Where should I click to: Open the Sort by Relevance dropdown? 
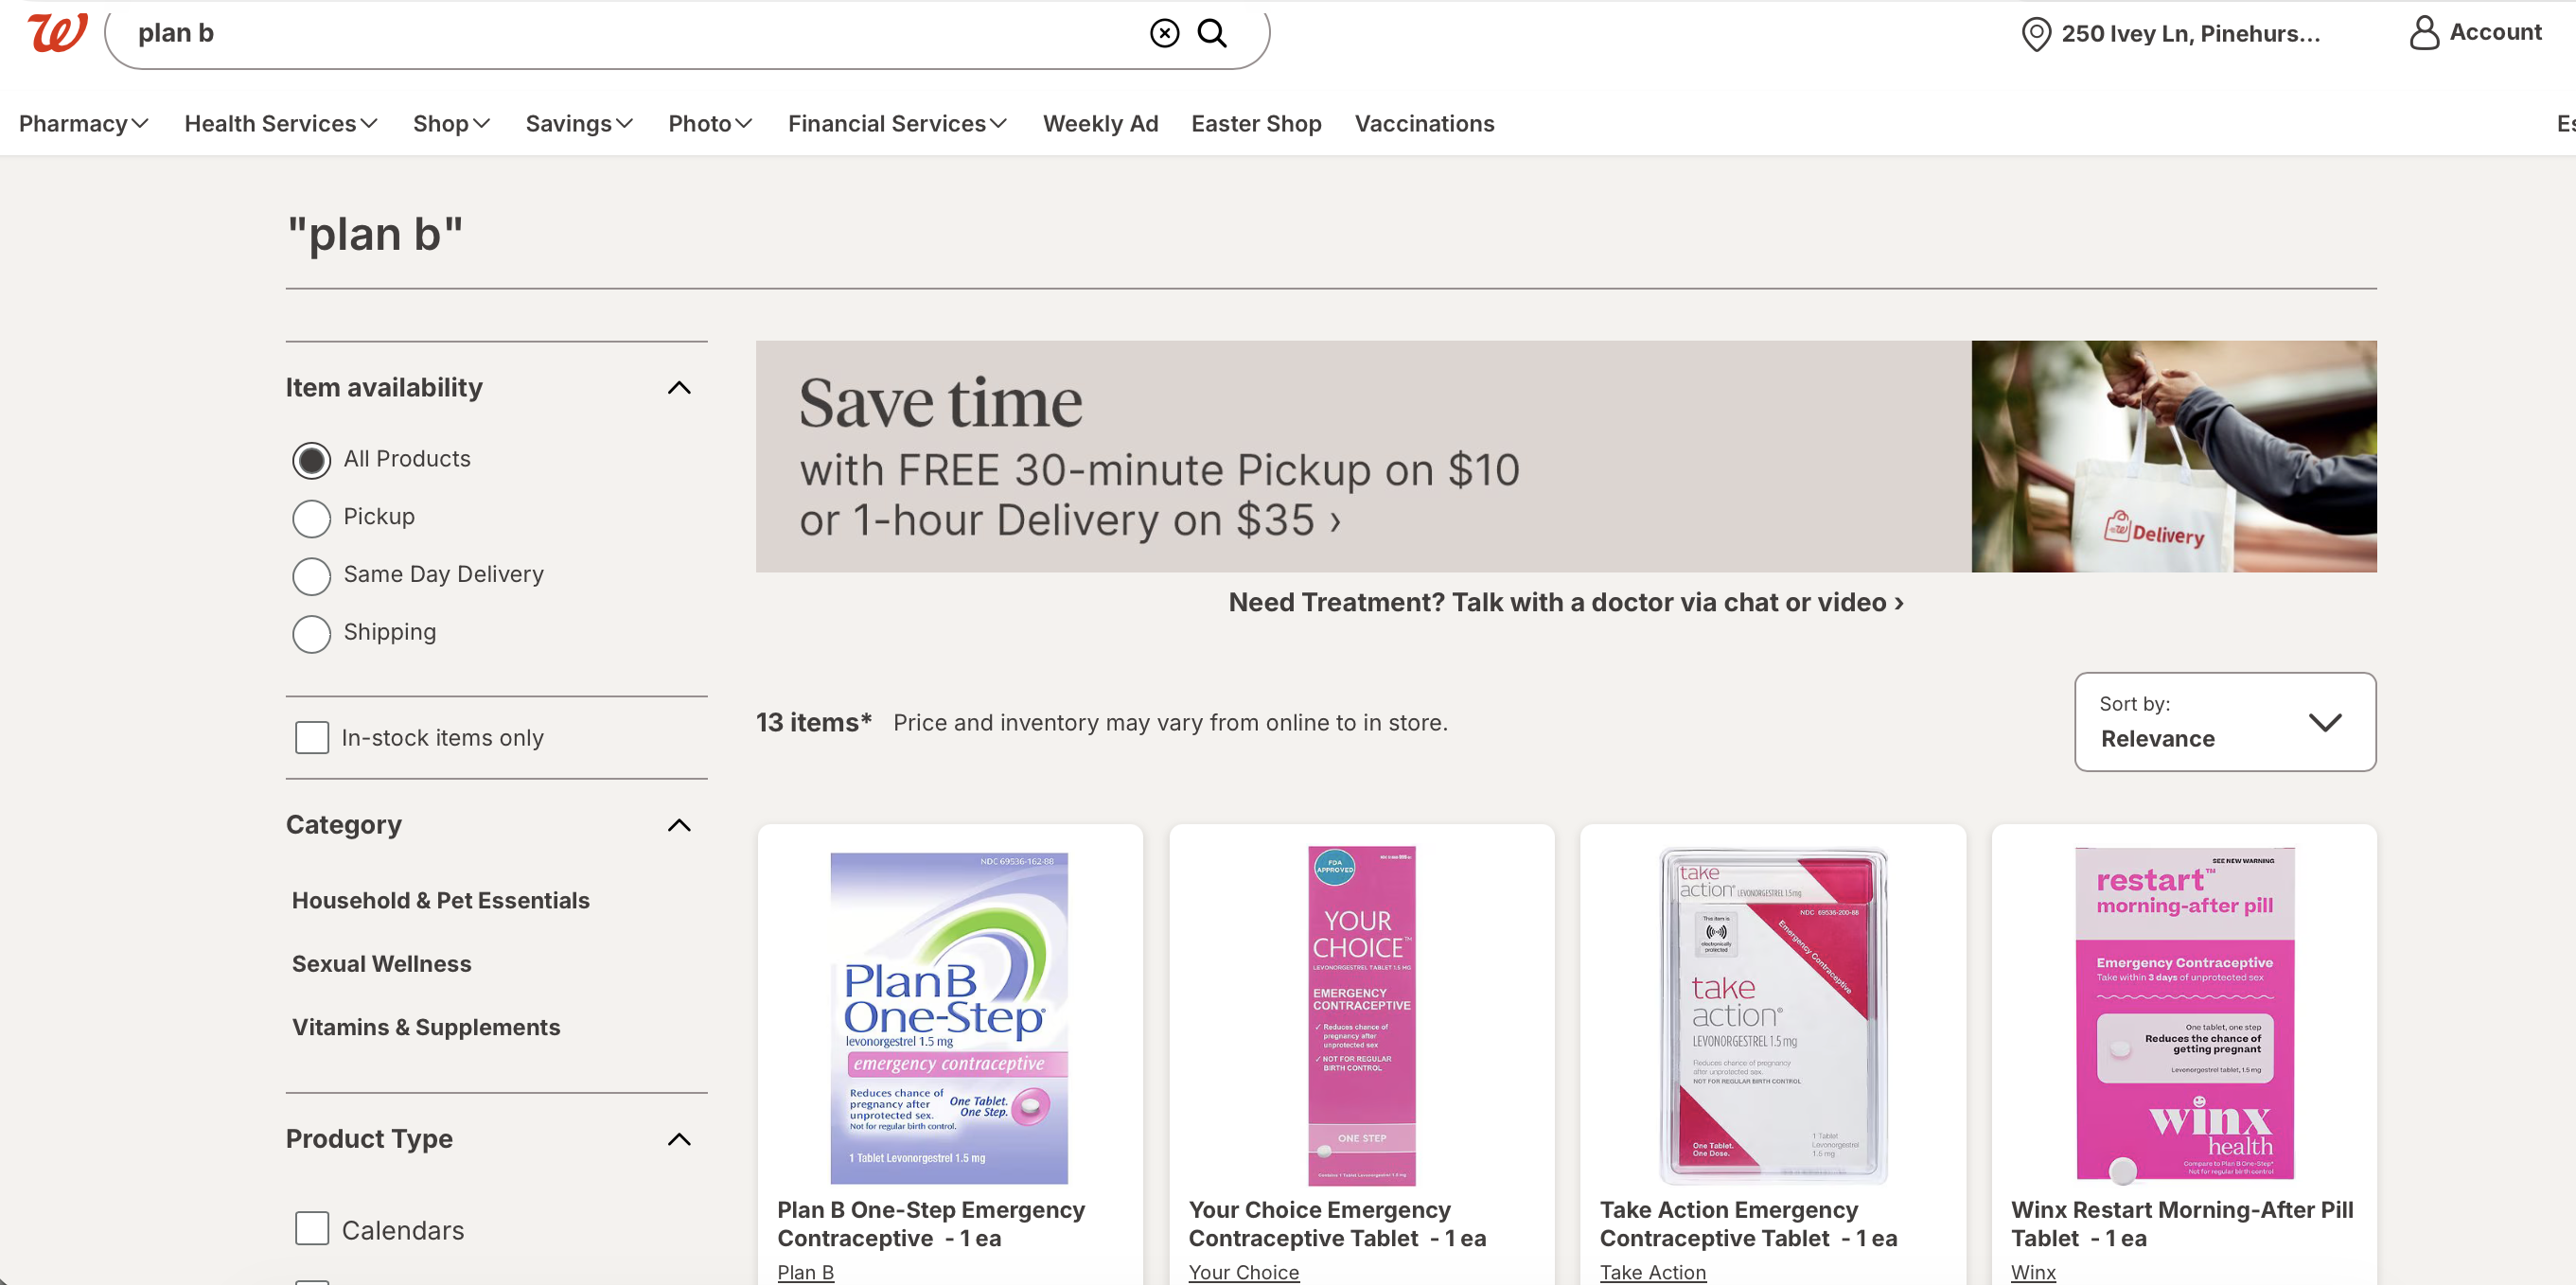2224,722
